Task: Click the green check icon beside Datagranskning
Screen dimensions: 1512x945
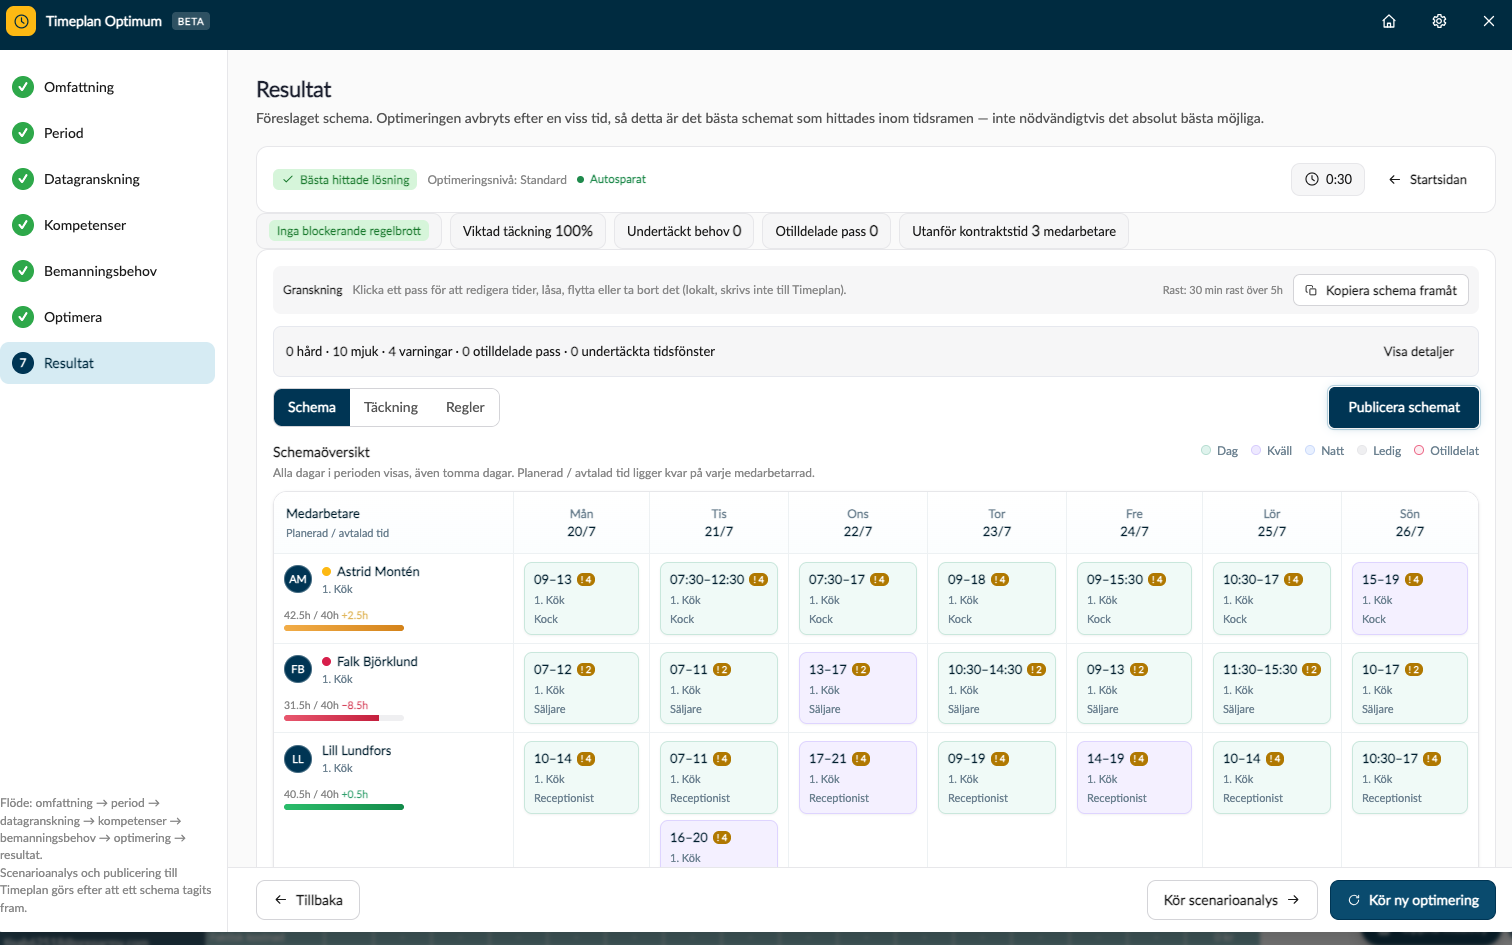Action: [x=23, y=179]
